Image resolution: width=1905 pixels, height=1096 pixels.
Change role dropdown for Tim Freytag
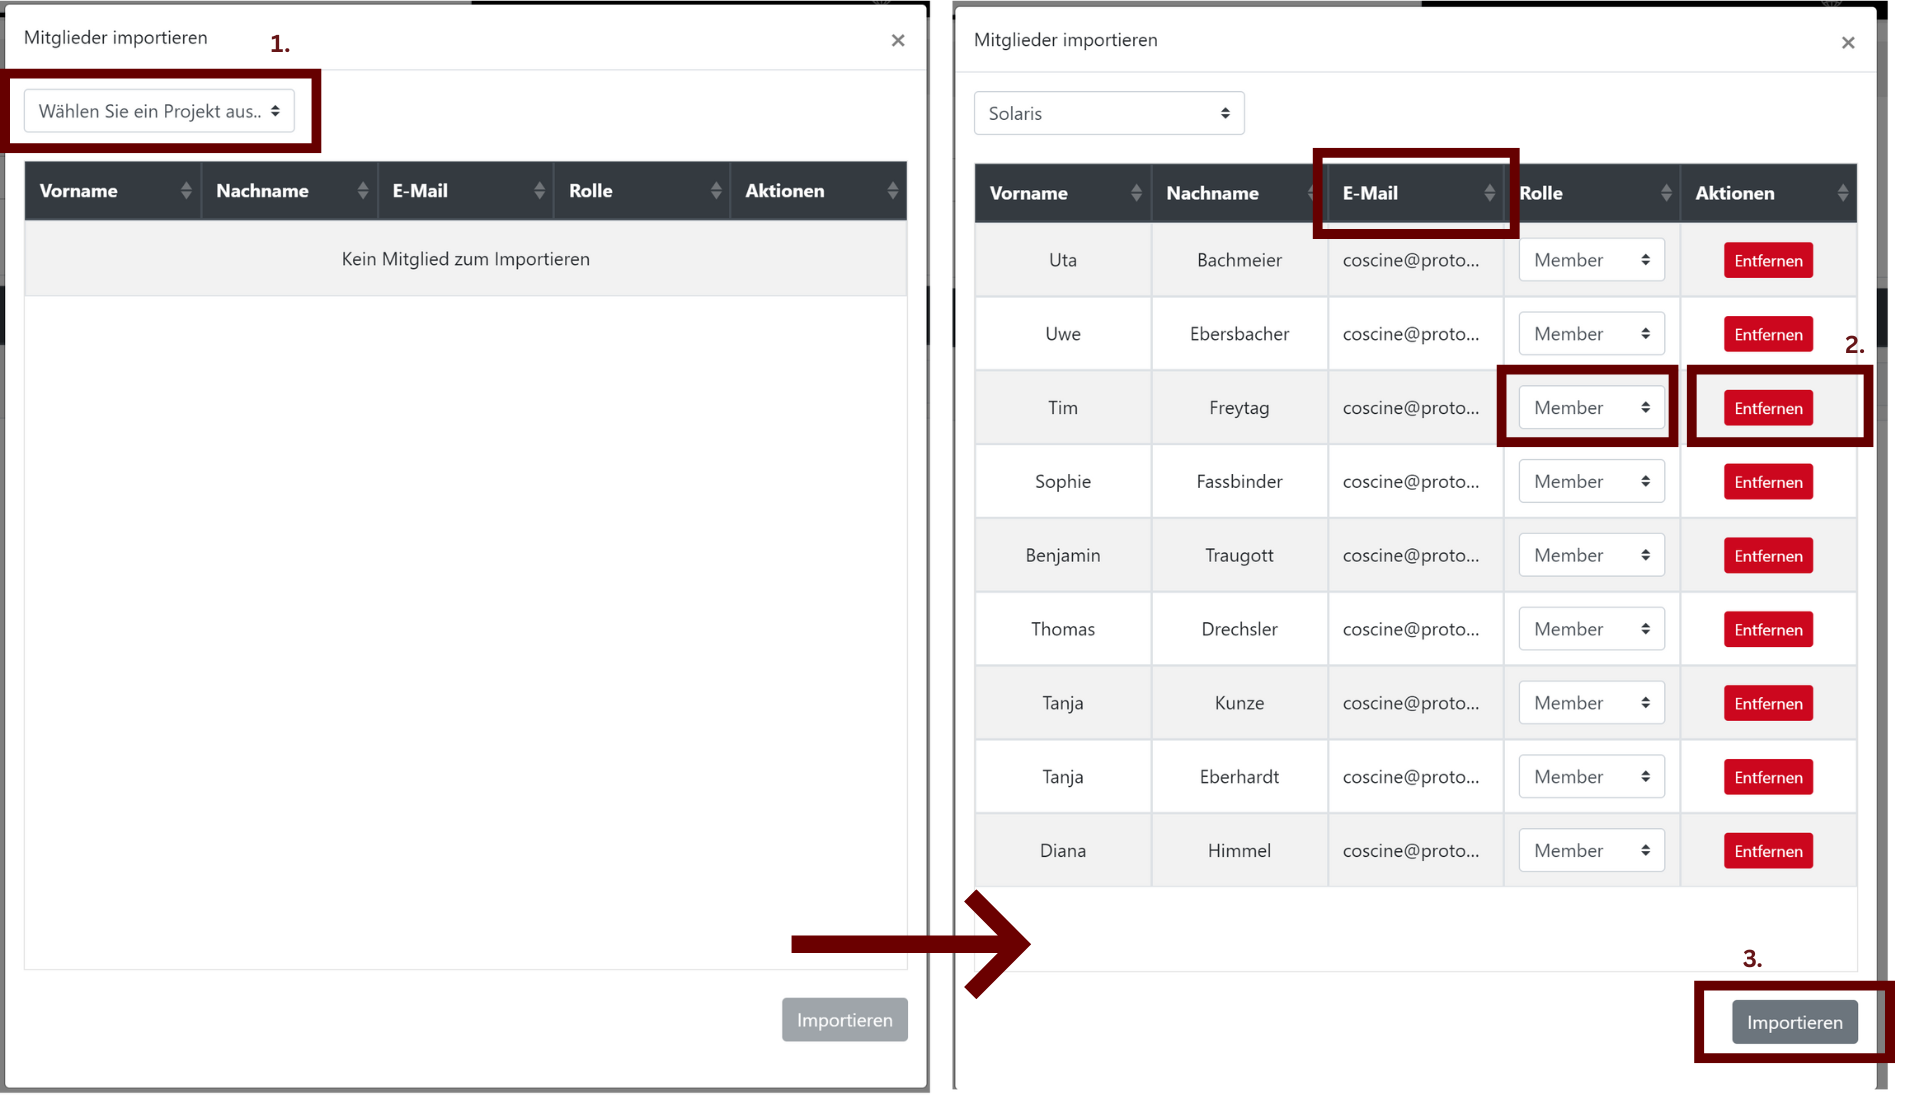coord(1590,408)
